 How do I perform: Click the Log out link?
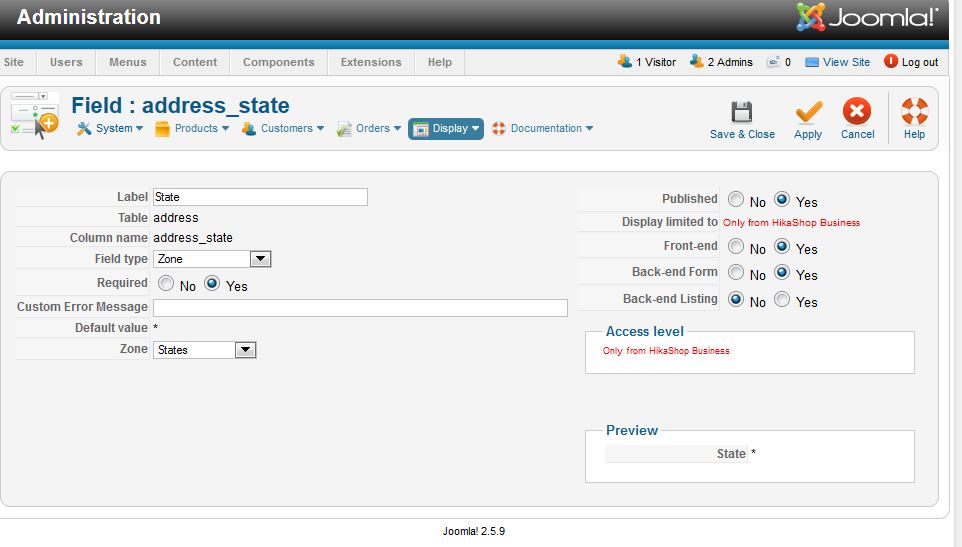920,62
